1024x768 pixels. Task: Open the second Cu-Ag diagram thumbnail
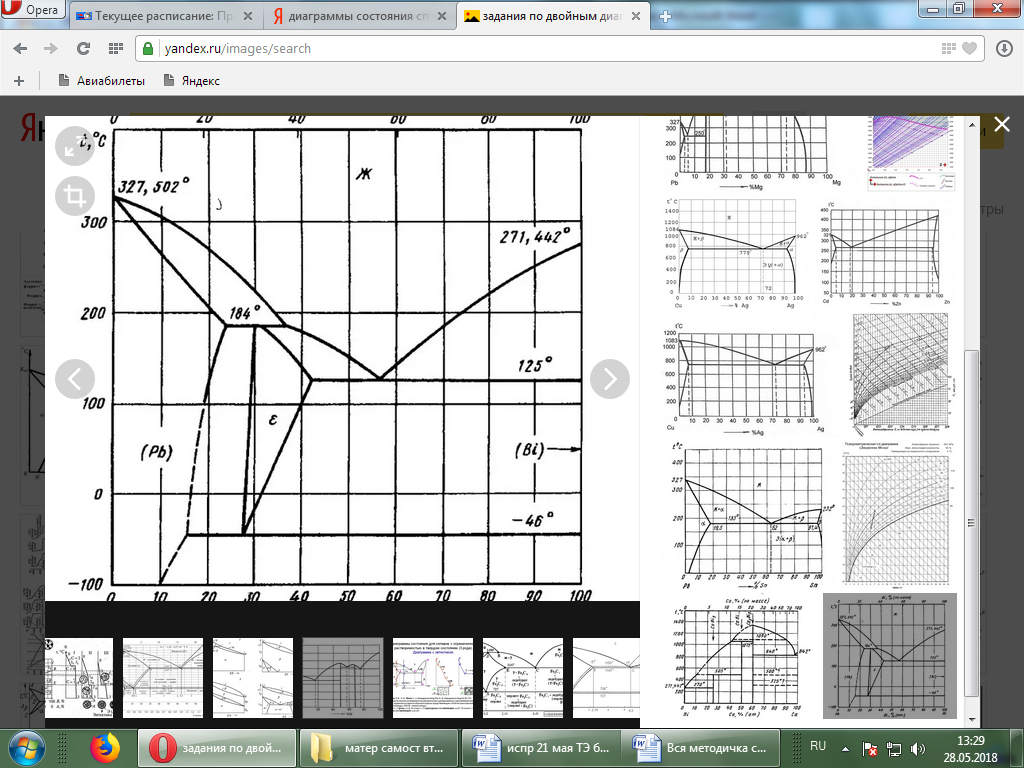746,379
